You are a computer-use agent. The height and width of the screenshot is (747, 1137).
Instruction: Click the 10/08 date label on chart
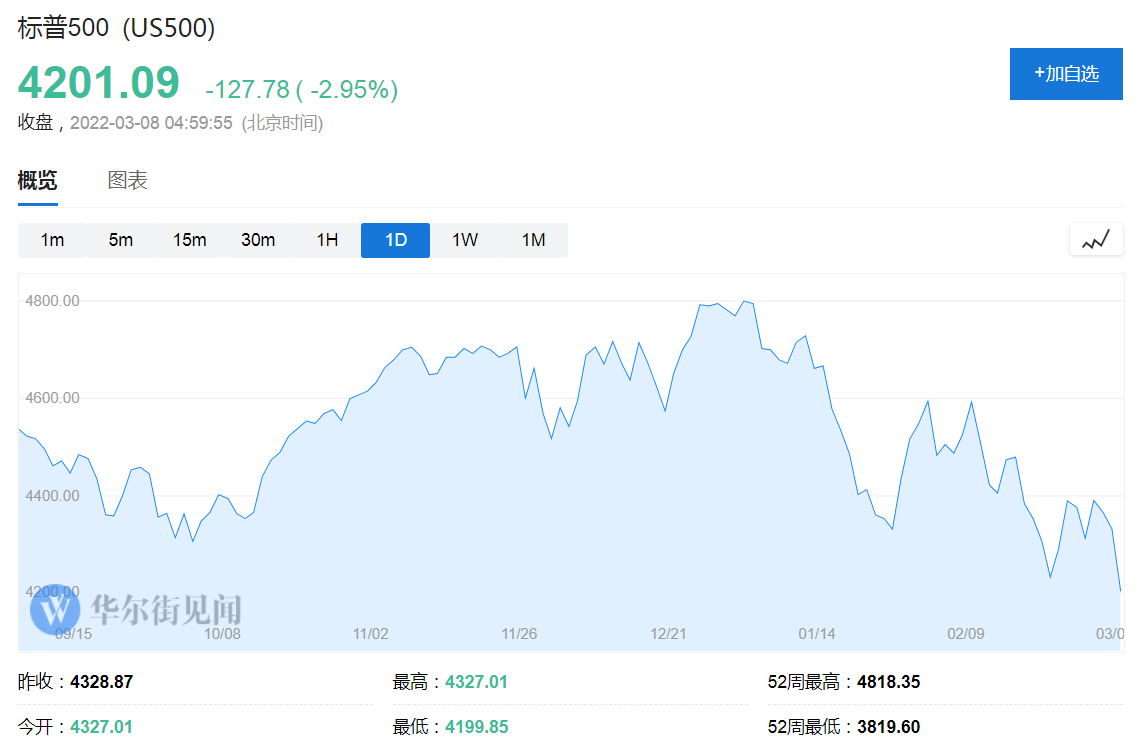coord(222,634)
